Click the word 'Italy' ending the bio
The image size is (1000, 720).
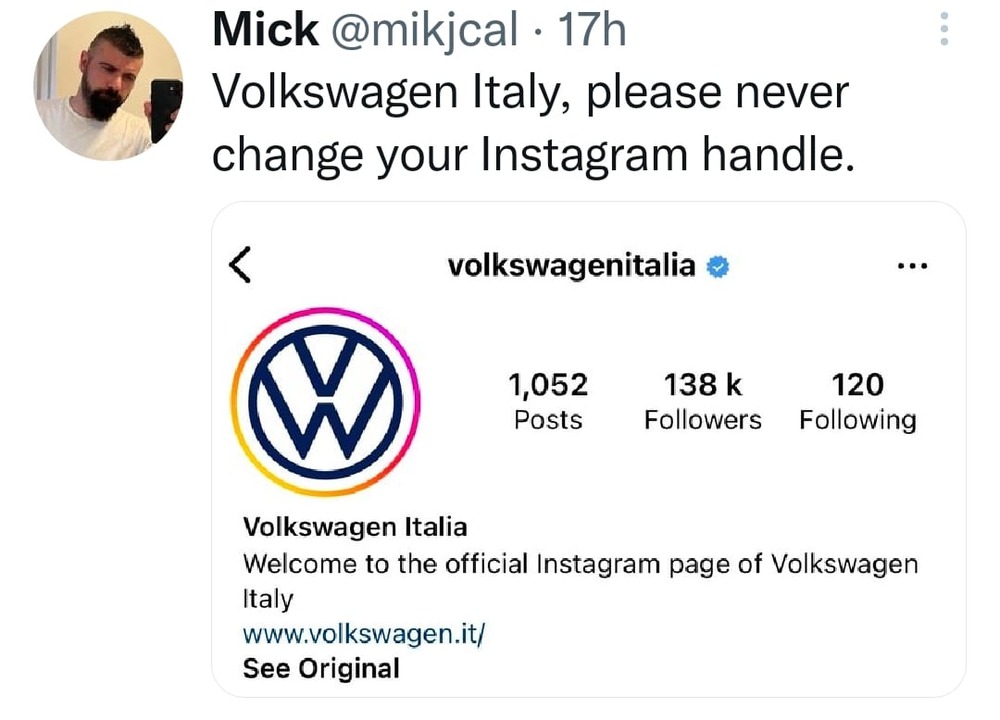click(268, 599)
